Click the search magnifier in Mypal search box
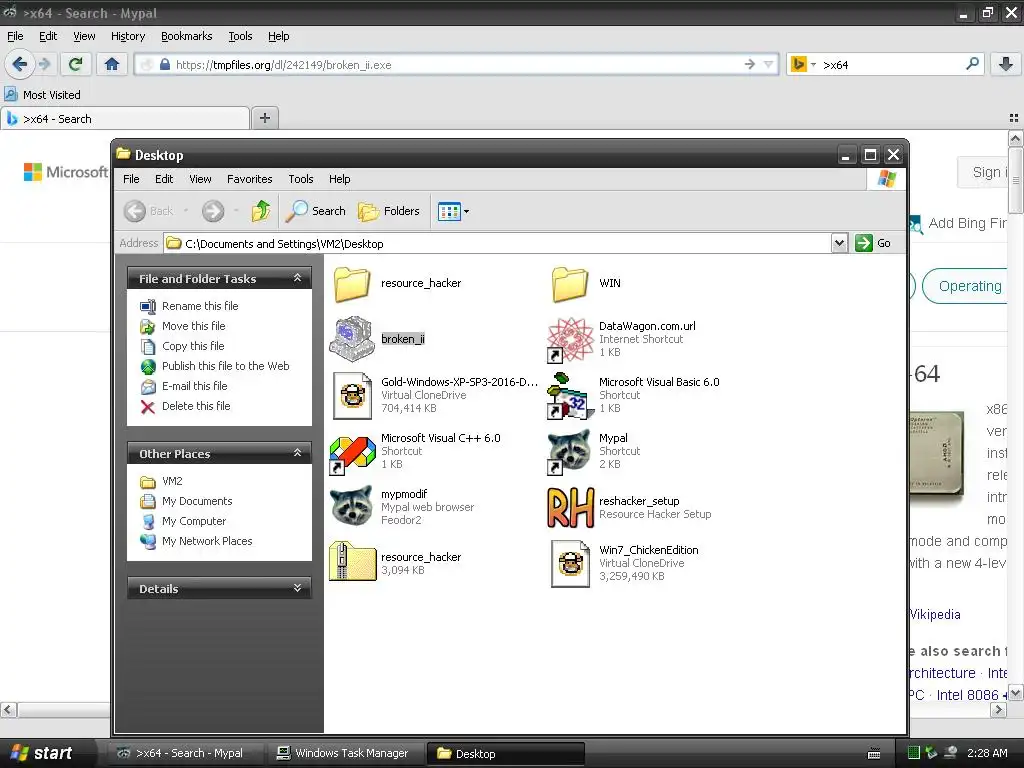 point(972,64)
